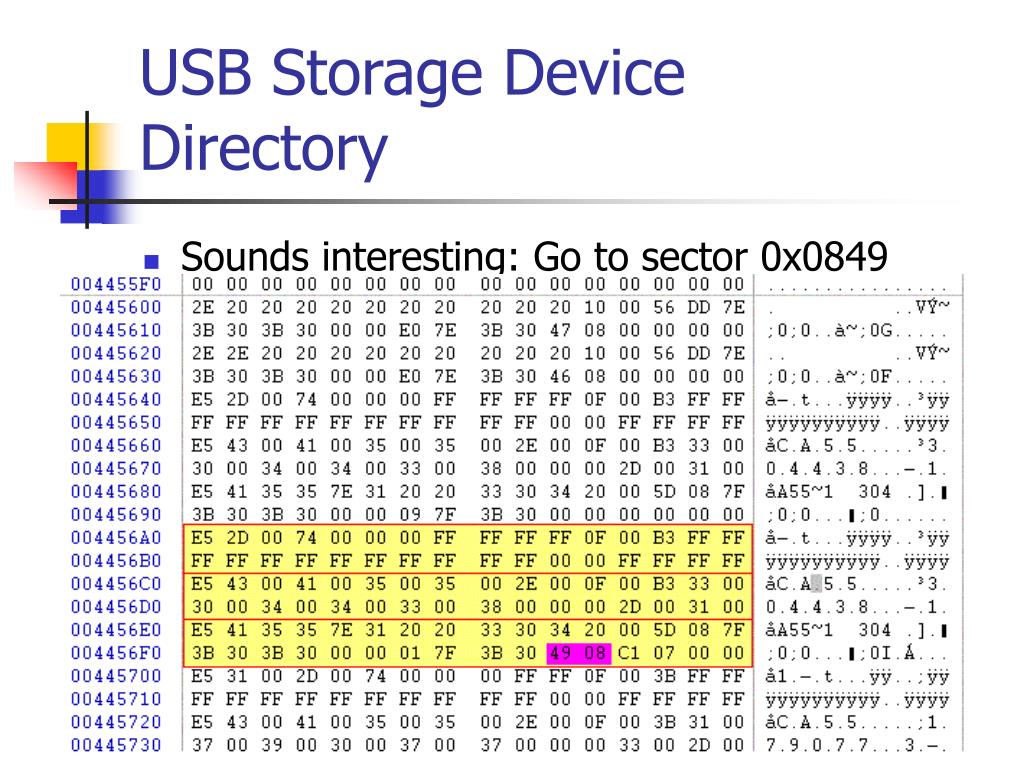Viewport: 1024px width, 768px height.
Task: Click the gray highlighted ASCII character at 004456C0
Action: tap(816, 584)
